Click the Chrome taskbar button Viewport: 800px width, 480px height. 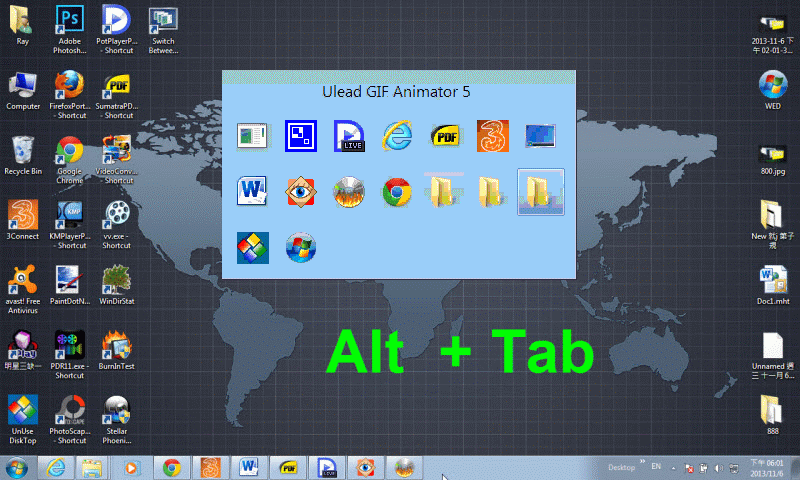[172, 468]
